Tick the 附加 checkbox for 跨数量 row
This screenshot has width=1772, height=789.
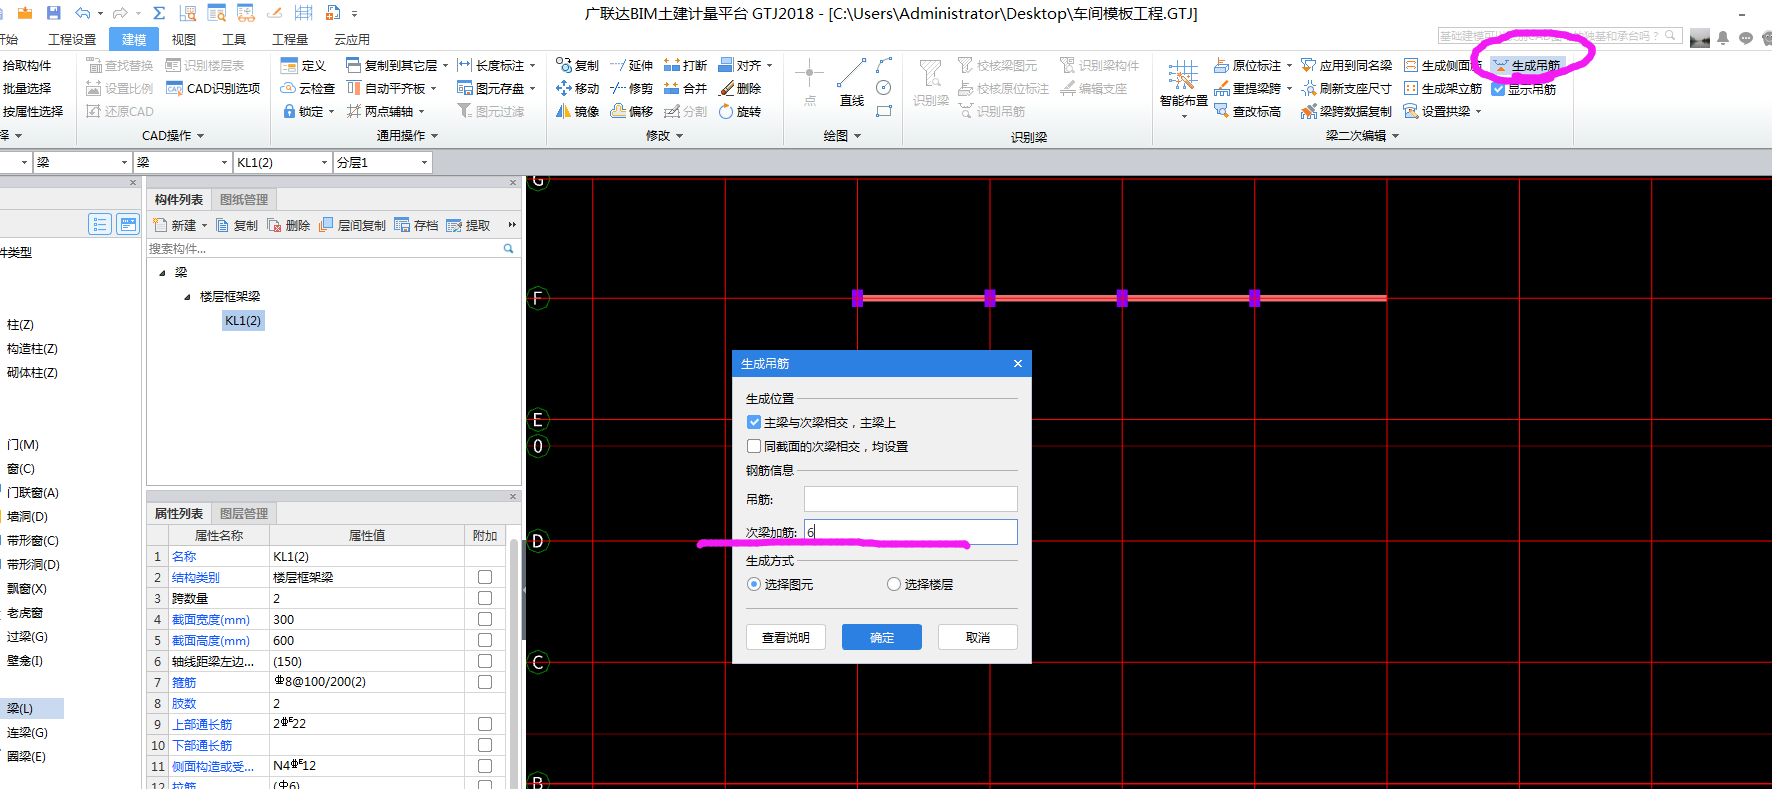[x=485, y=598]
